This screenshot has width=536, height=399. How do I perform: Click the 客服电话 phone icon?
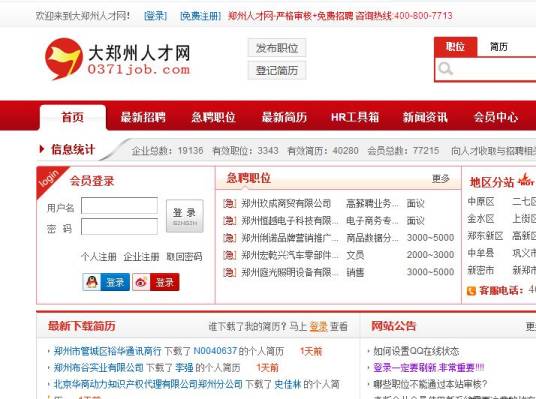[x=471, y=291]
